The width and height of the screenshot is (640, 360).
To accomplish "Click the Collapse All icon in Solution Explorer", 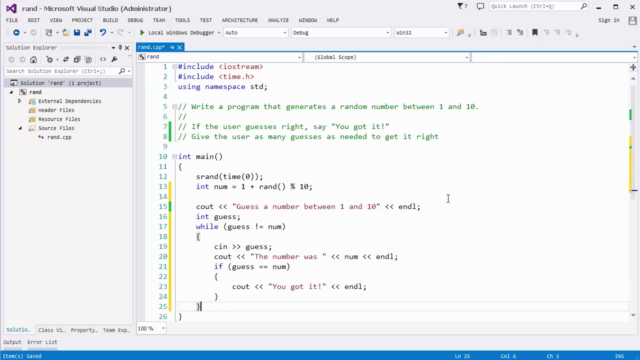I will pyautogui.click(x=77, y=60).
